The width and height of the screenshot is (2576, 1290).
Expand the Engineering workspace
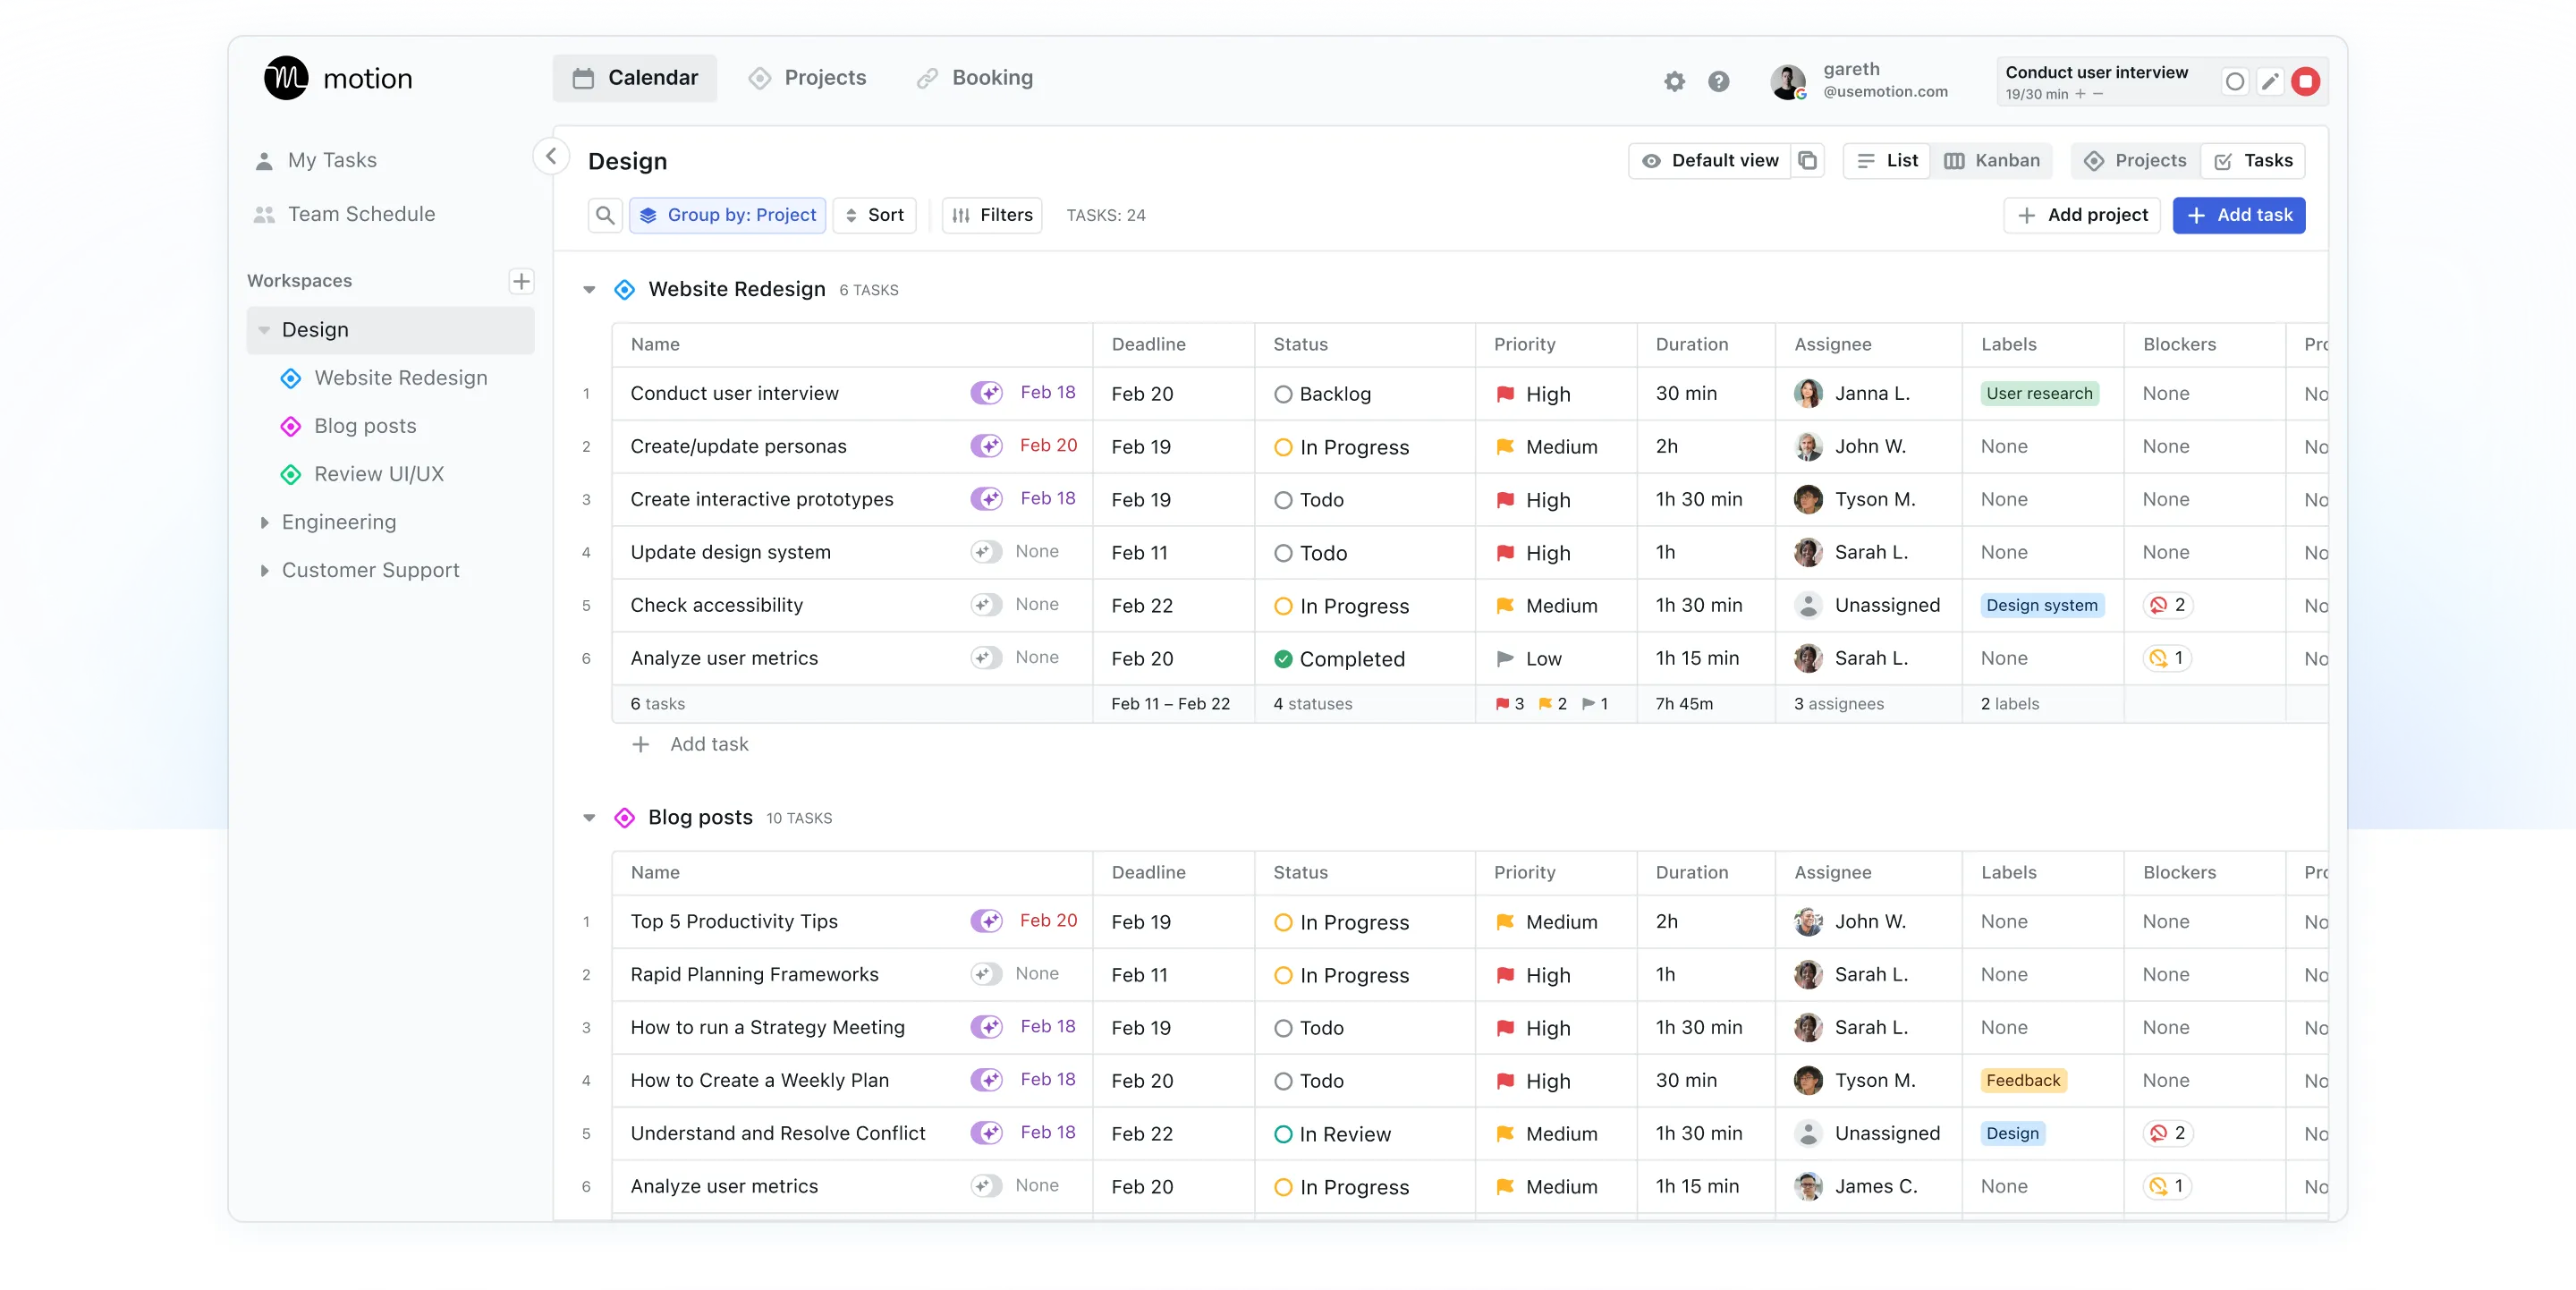click(x=264, y=522)
